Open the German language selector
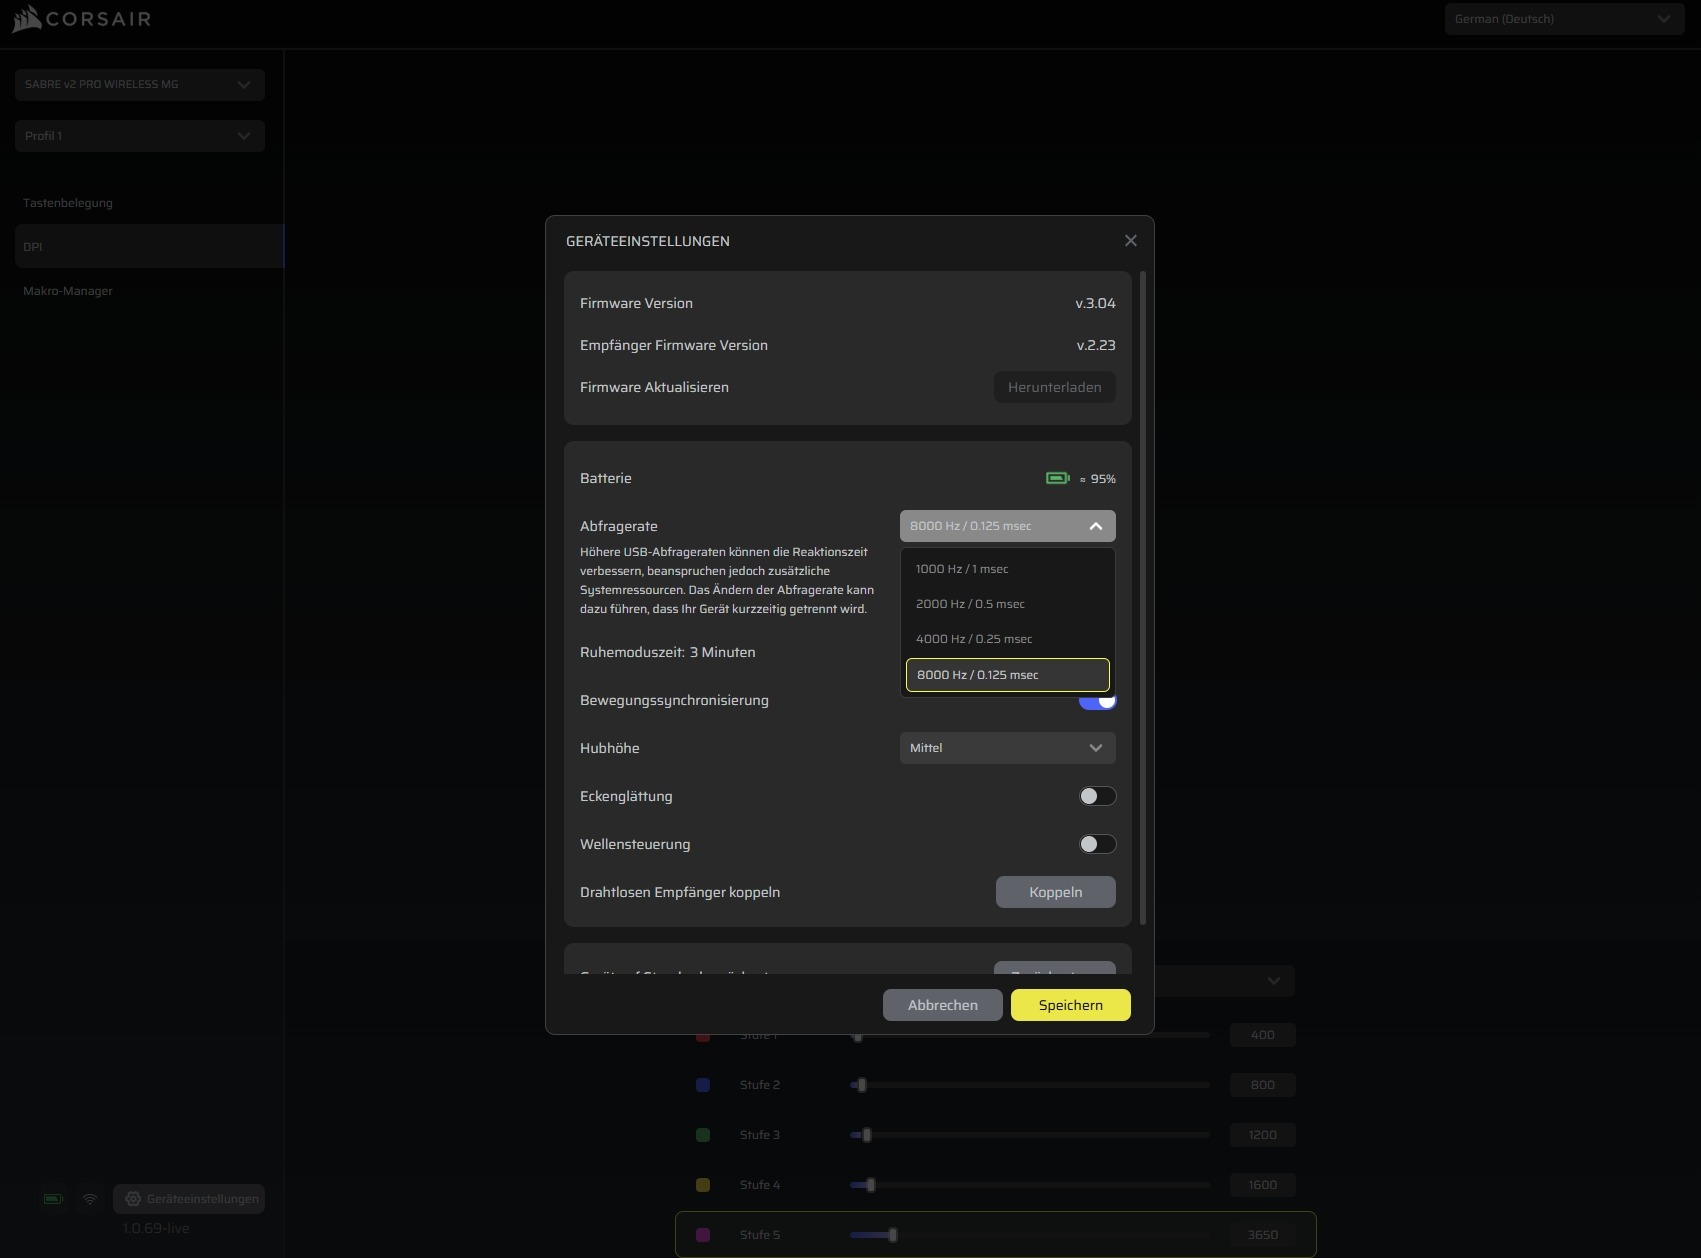The width and height of the screenshot is (1701, 1258). coord(1563,19)
